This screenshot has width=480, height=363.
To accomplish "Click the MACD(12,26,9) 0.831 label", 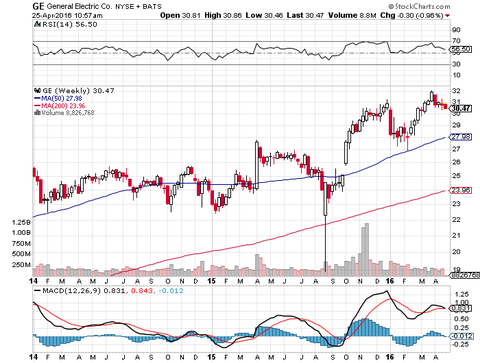I will [x=80, y=291].
